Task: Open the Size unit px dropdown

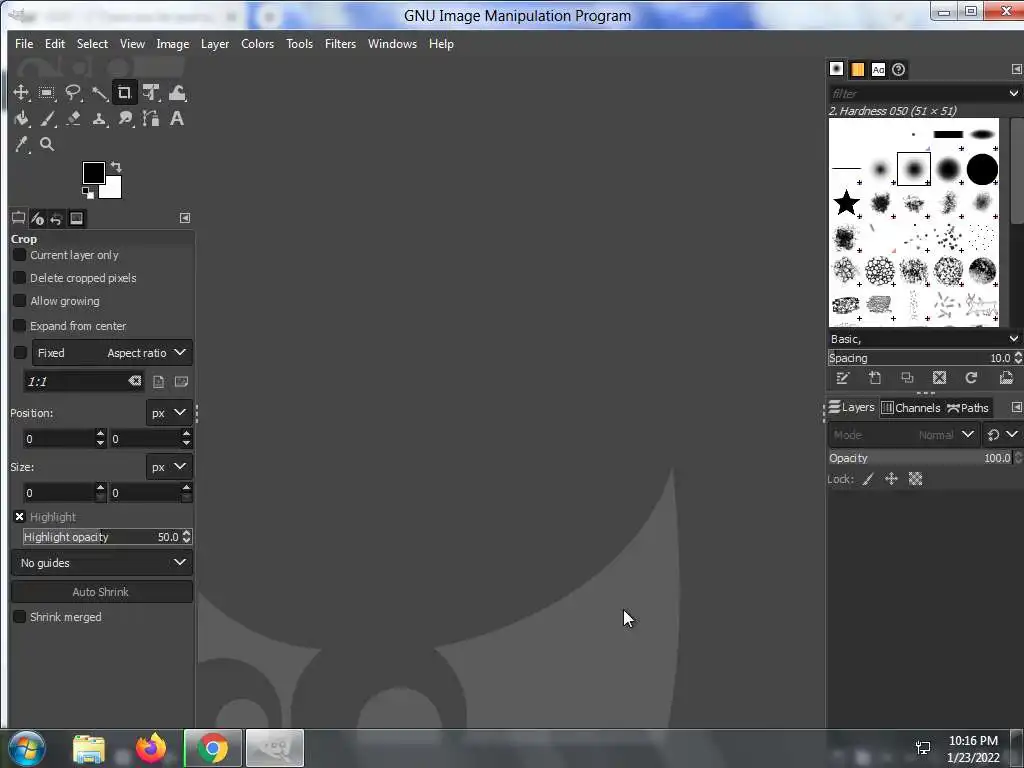Action: click(x=169, y=467)
